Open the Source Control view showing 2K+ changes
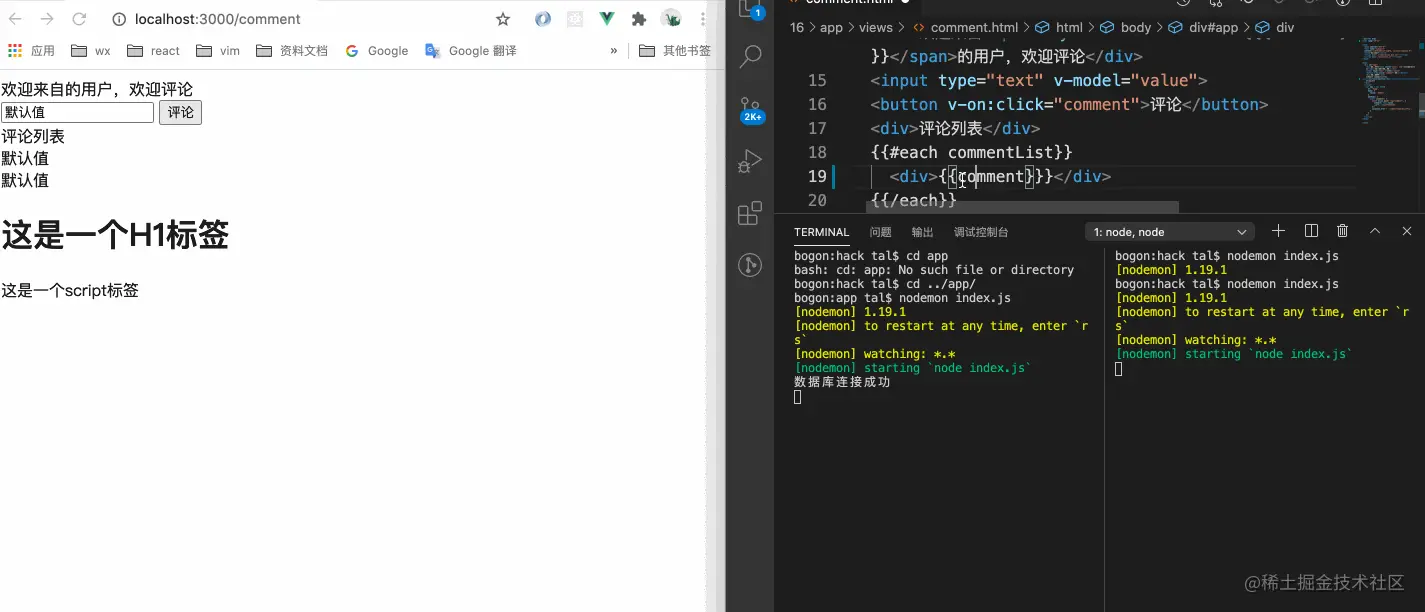Screen dimensions: 1425x612 pos(750,108)
